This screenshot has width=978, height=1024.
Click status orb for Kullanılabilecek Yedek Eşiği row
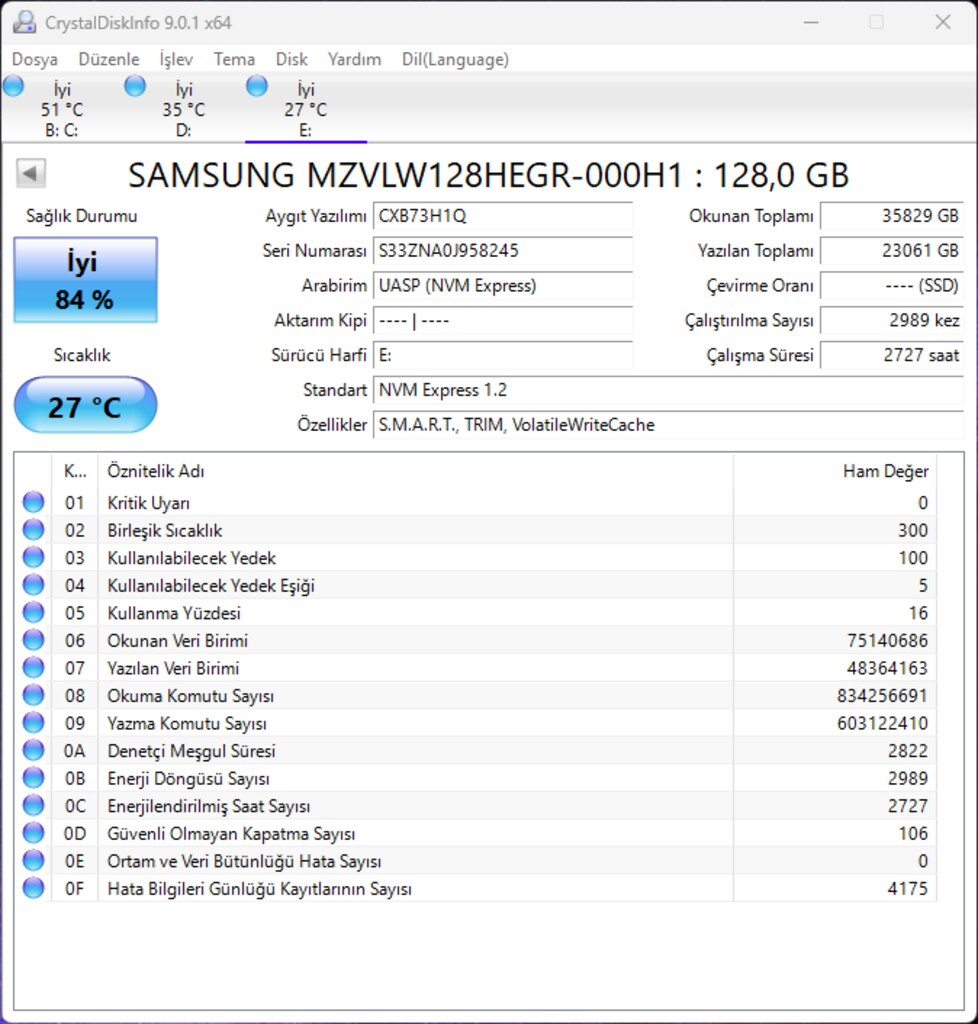point(33,584)
